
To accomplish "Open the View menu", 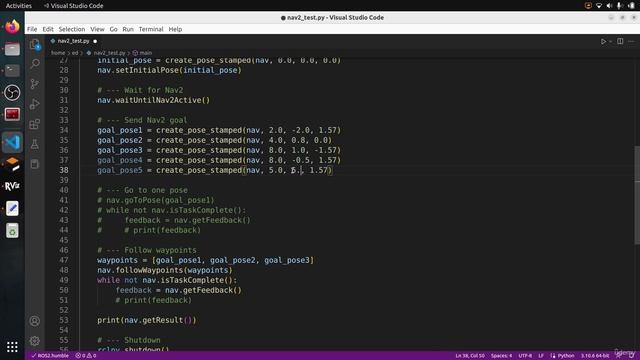I will click(97, 29).
